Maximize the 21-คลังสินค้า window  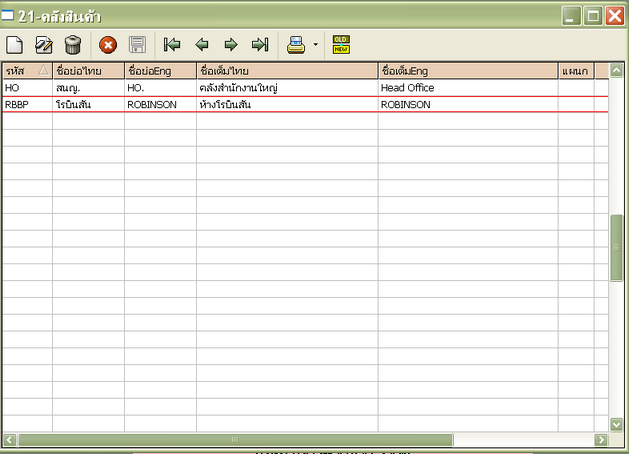(x=594, y=16)
